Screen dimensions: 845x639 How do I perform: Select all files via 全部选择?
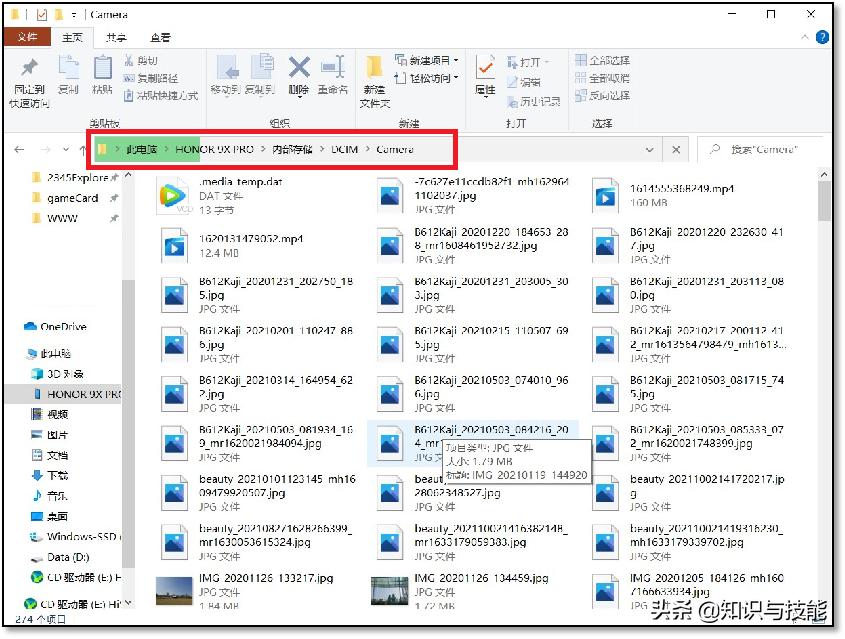coord(602,60)
